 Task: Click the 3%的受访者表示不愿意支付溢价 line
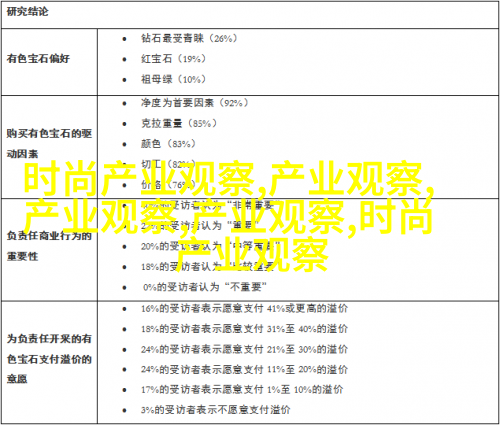point(216,410)
